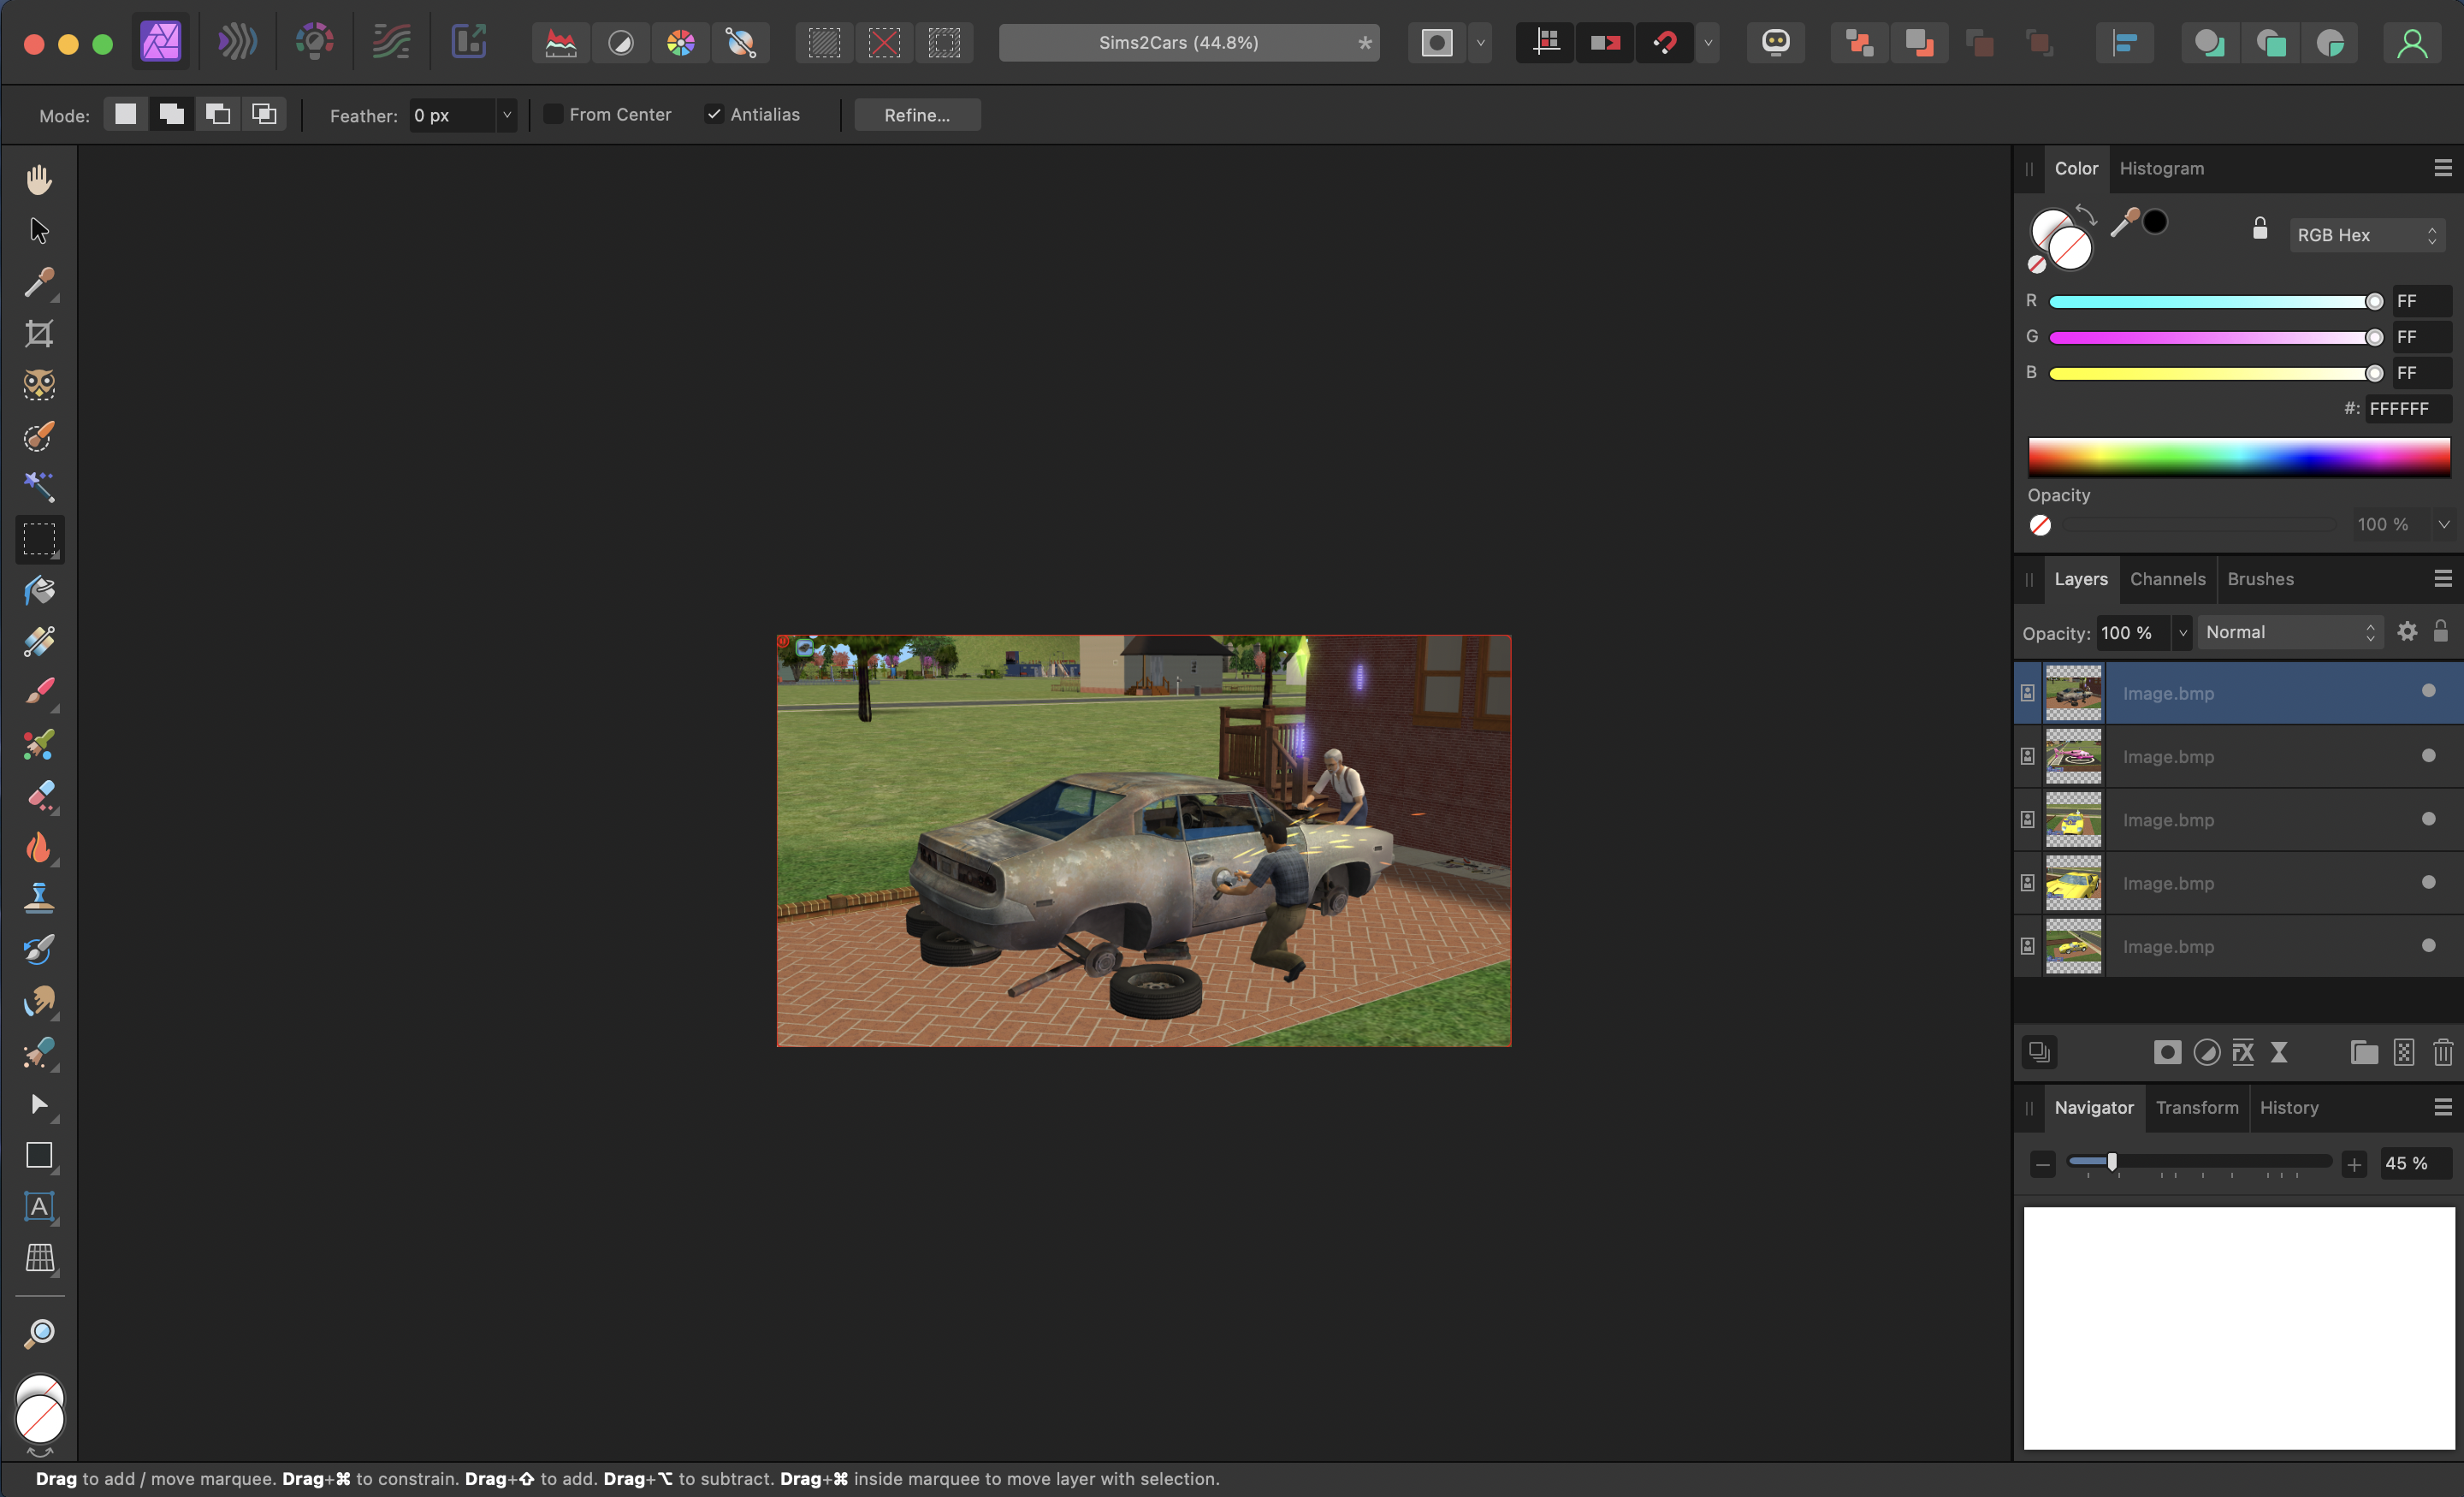Screen dimensions: 2464x1497
Task: Zoom in with Navigator plus button
Action: tap(2354, 1164)
